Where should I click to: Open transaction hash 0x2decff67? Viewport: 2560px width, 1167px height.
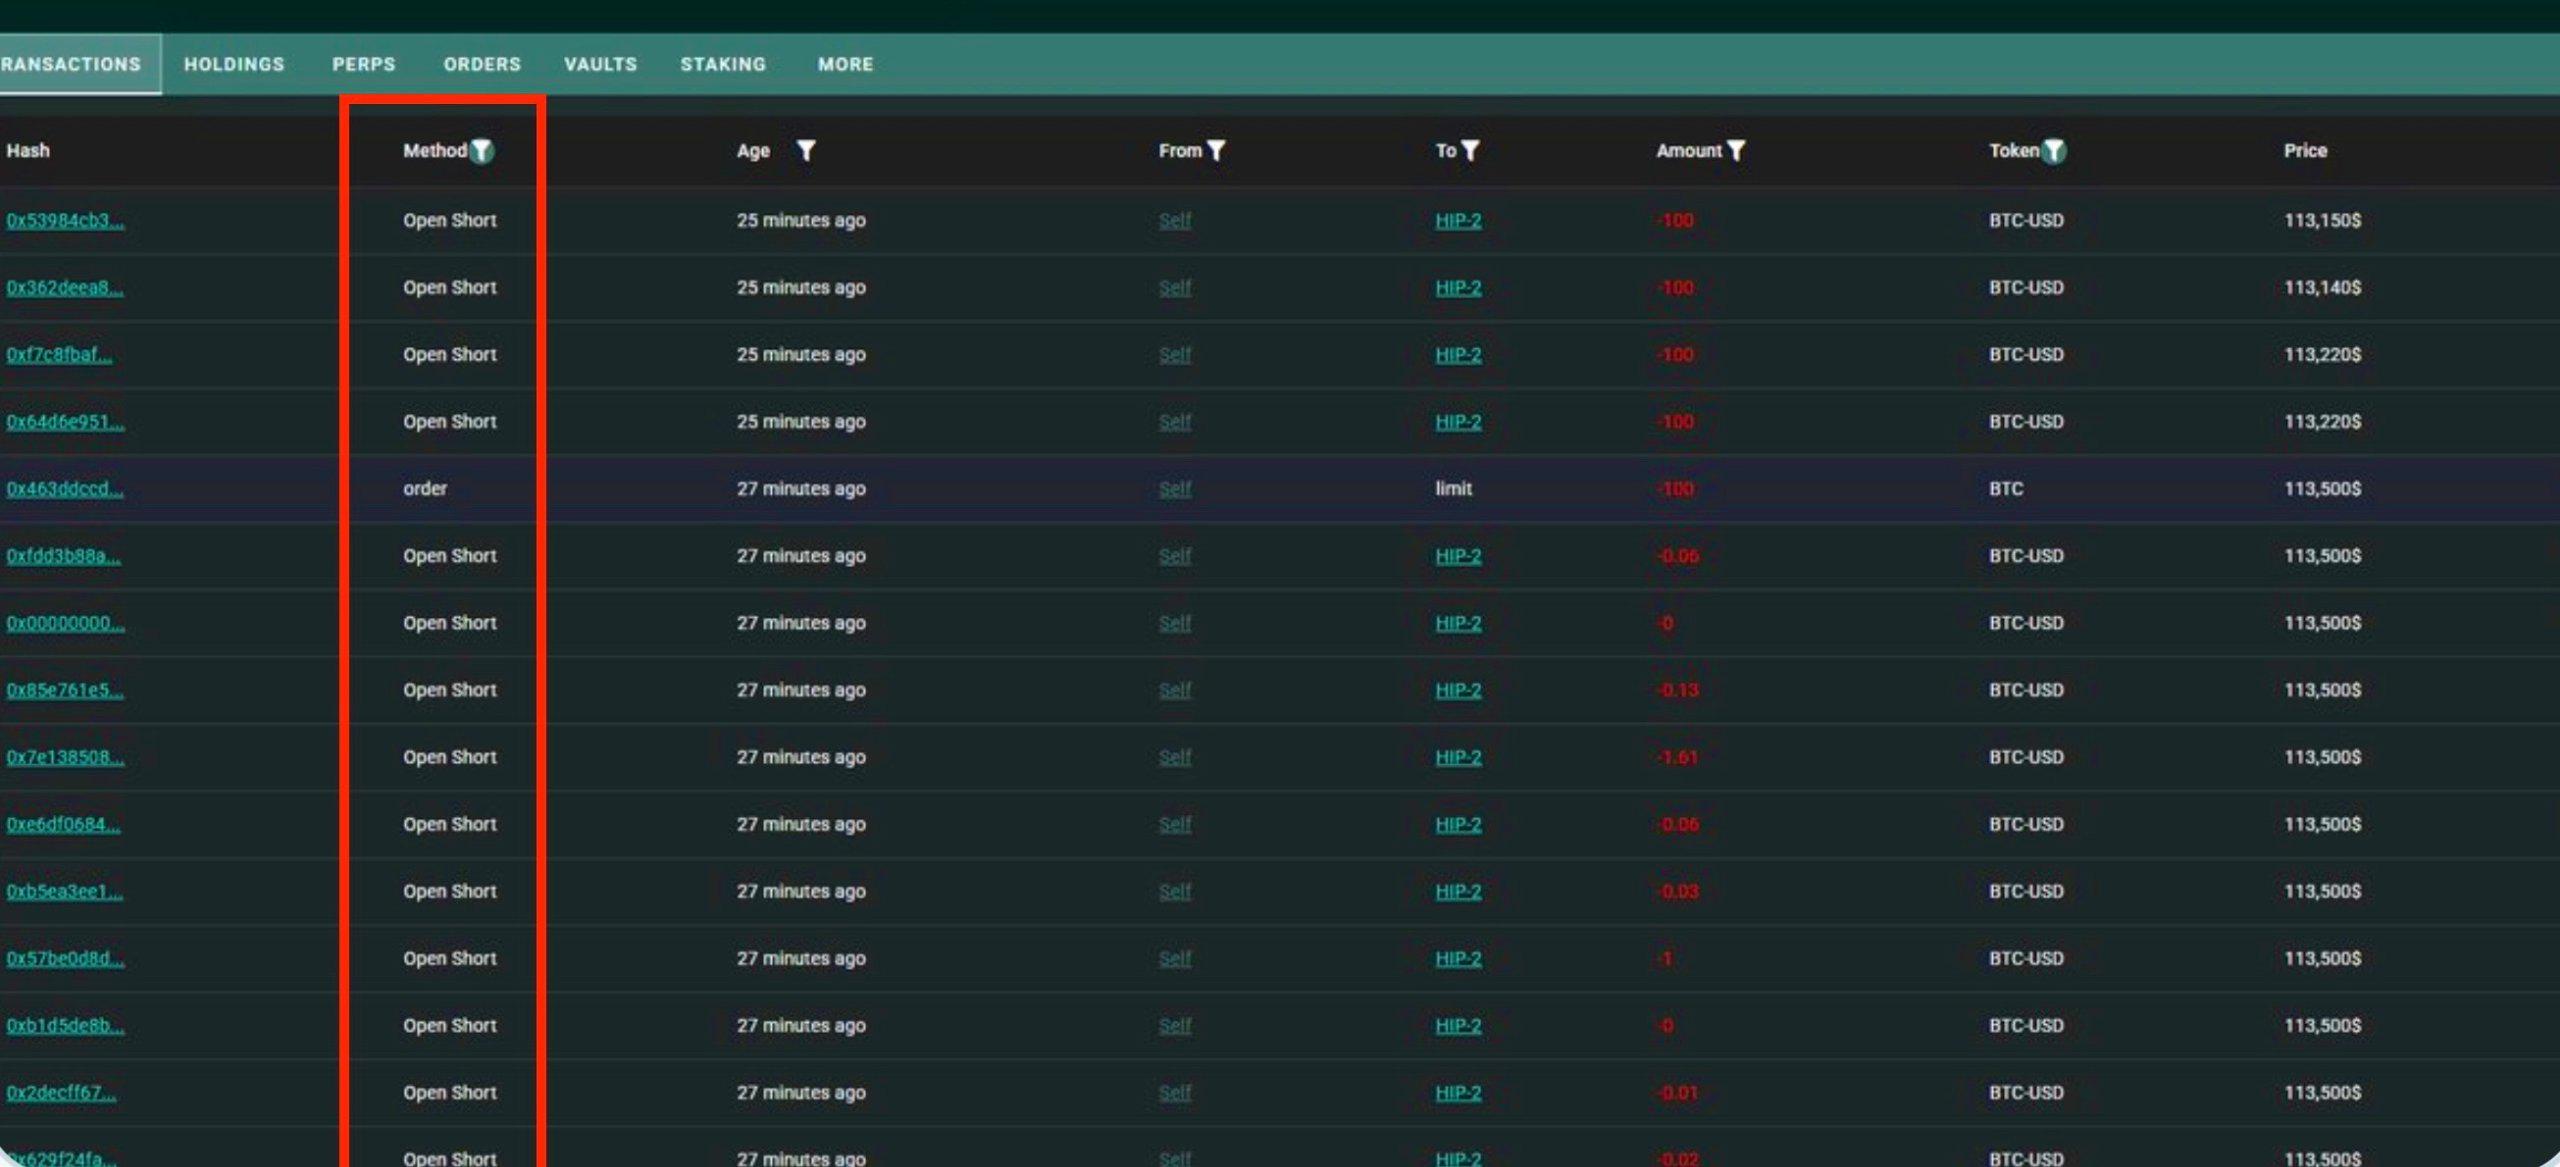pos(61,1092)
